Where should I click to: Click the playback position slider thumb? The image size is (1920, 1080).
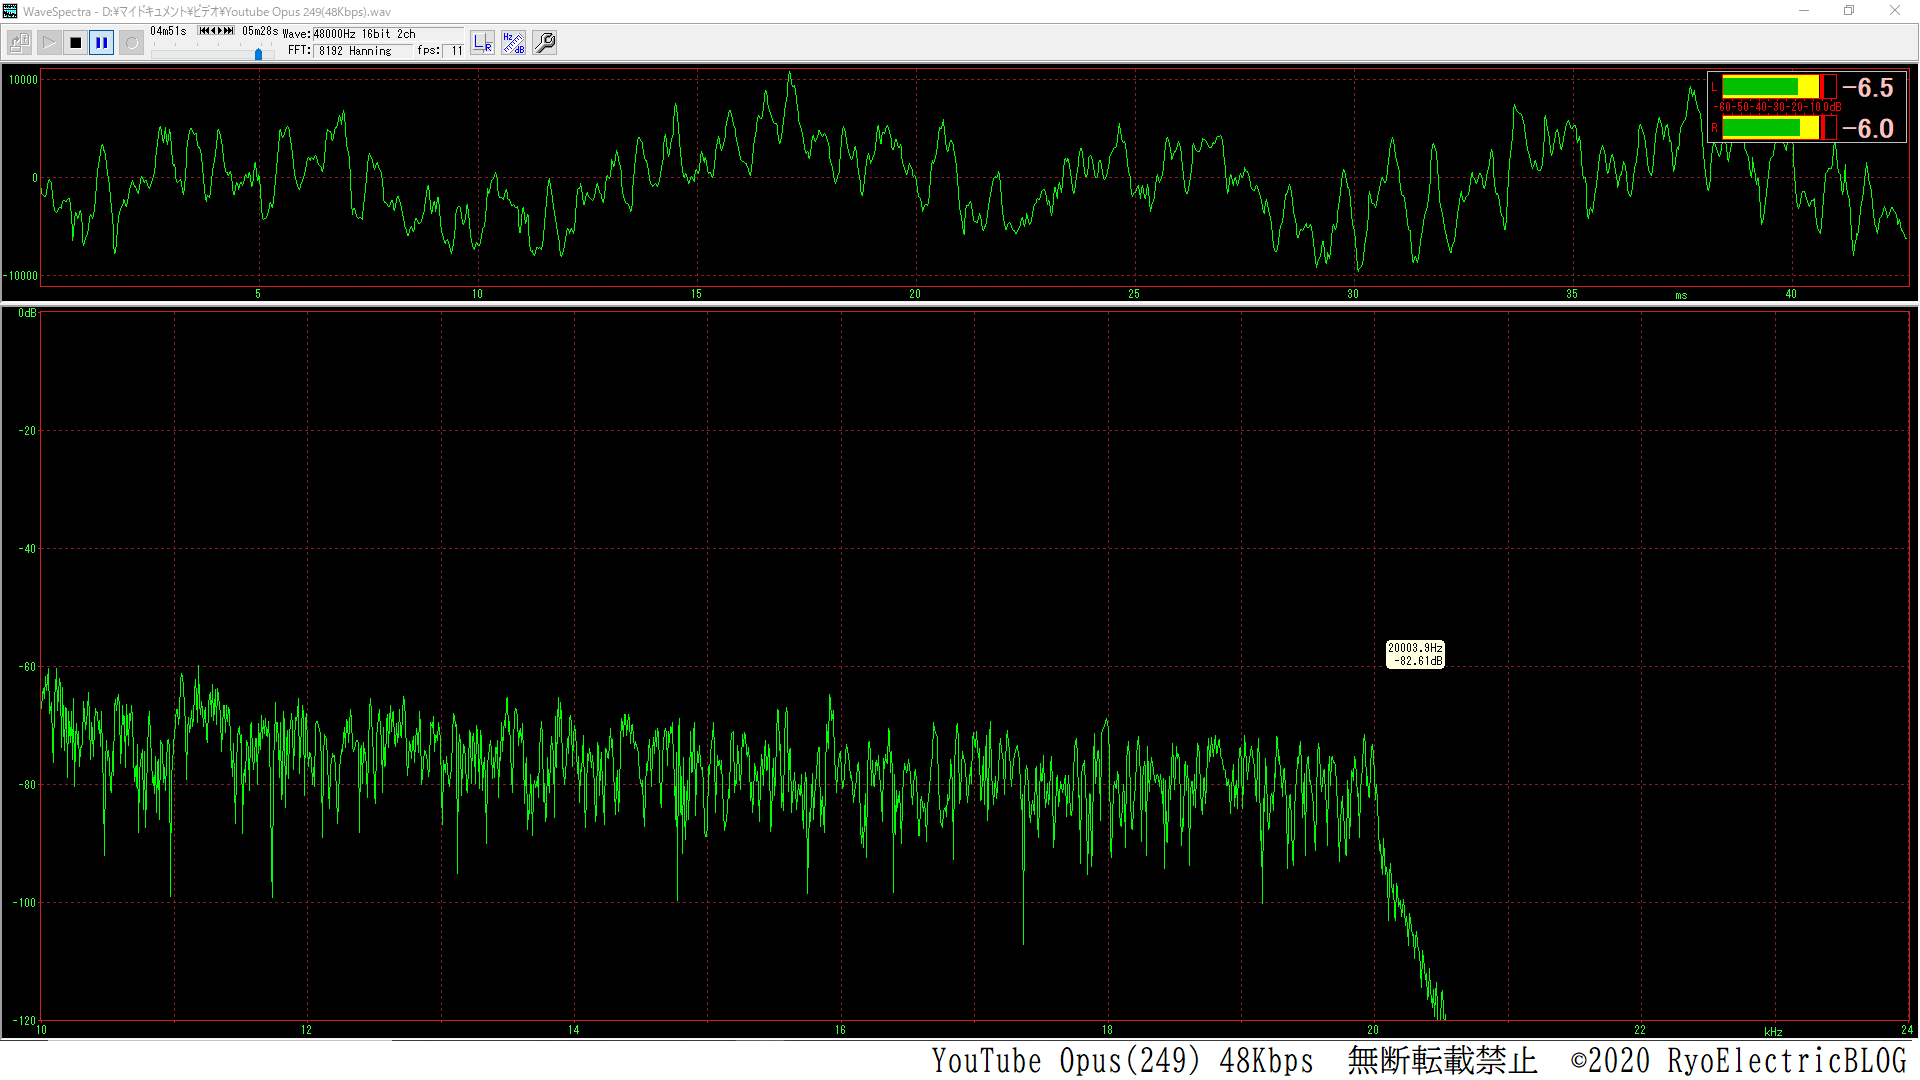tap(258, 54)
